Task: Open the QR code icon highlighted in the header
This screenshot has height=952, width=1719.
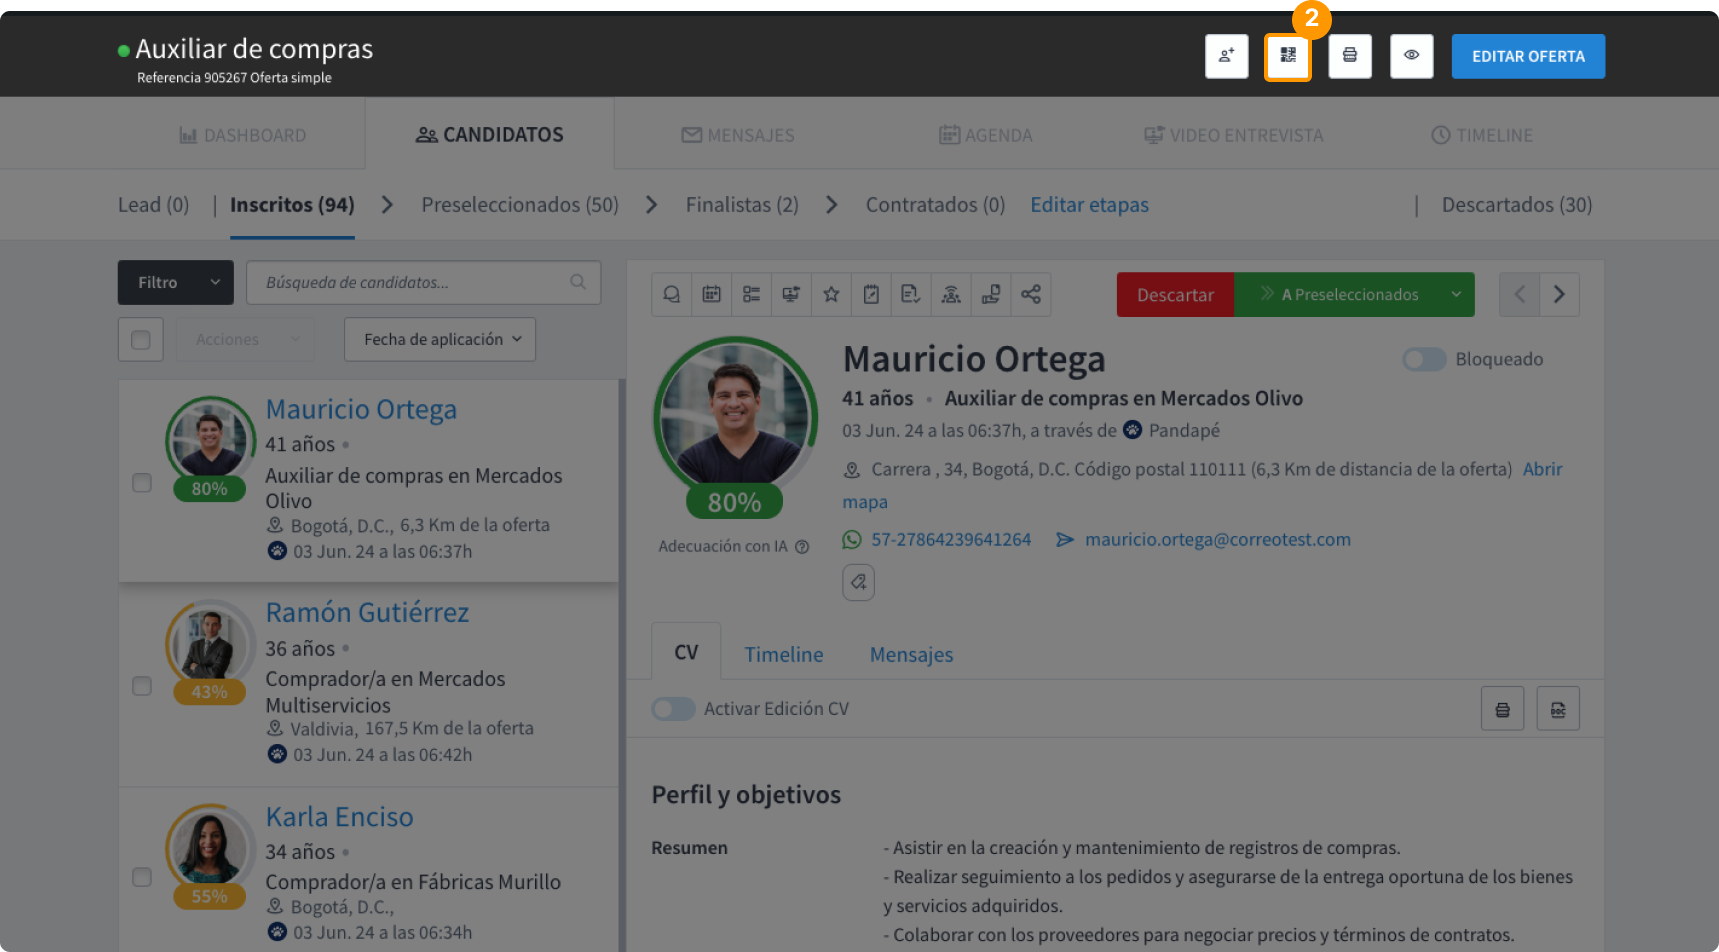Action: [1288, 57]
